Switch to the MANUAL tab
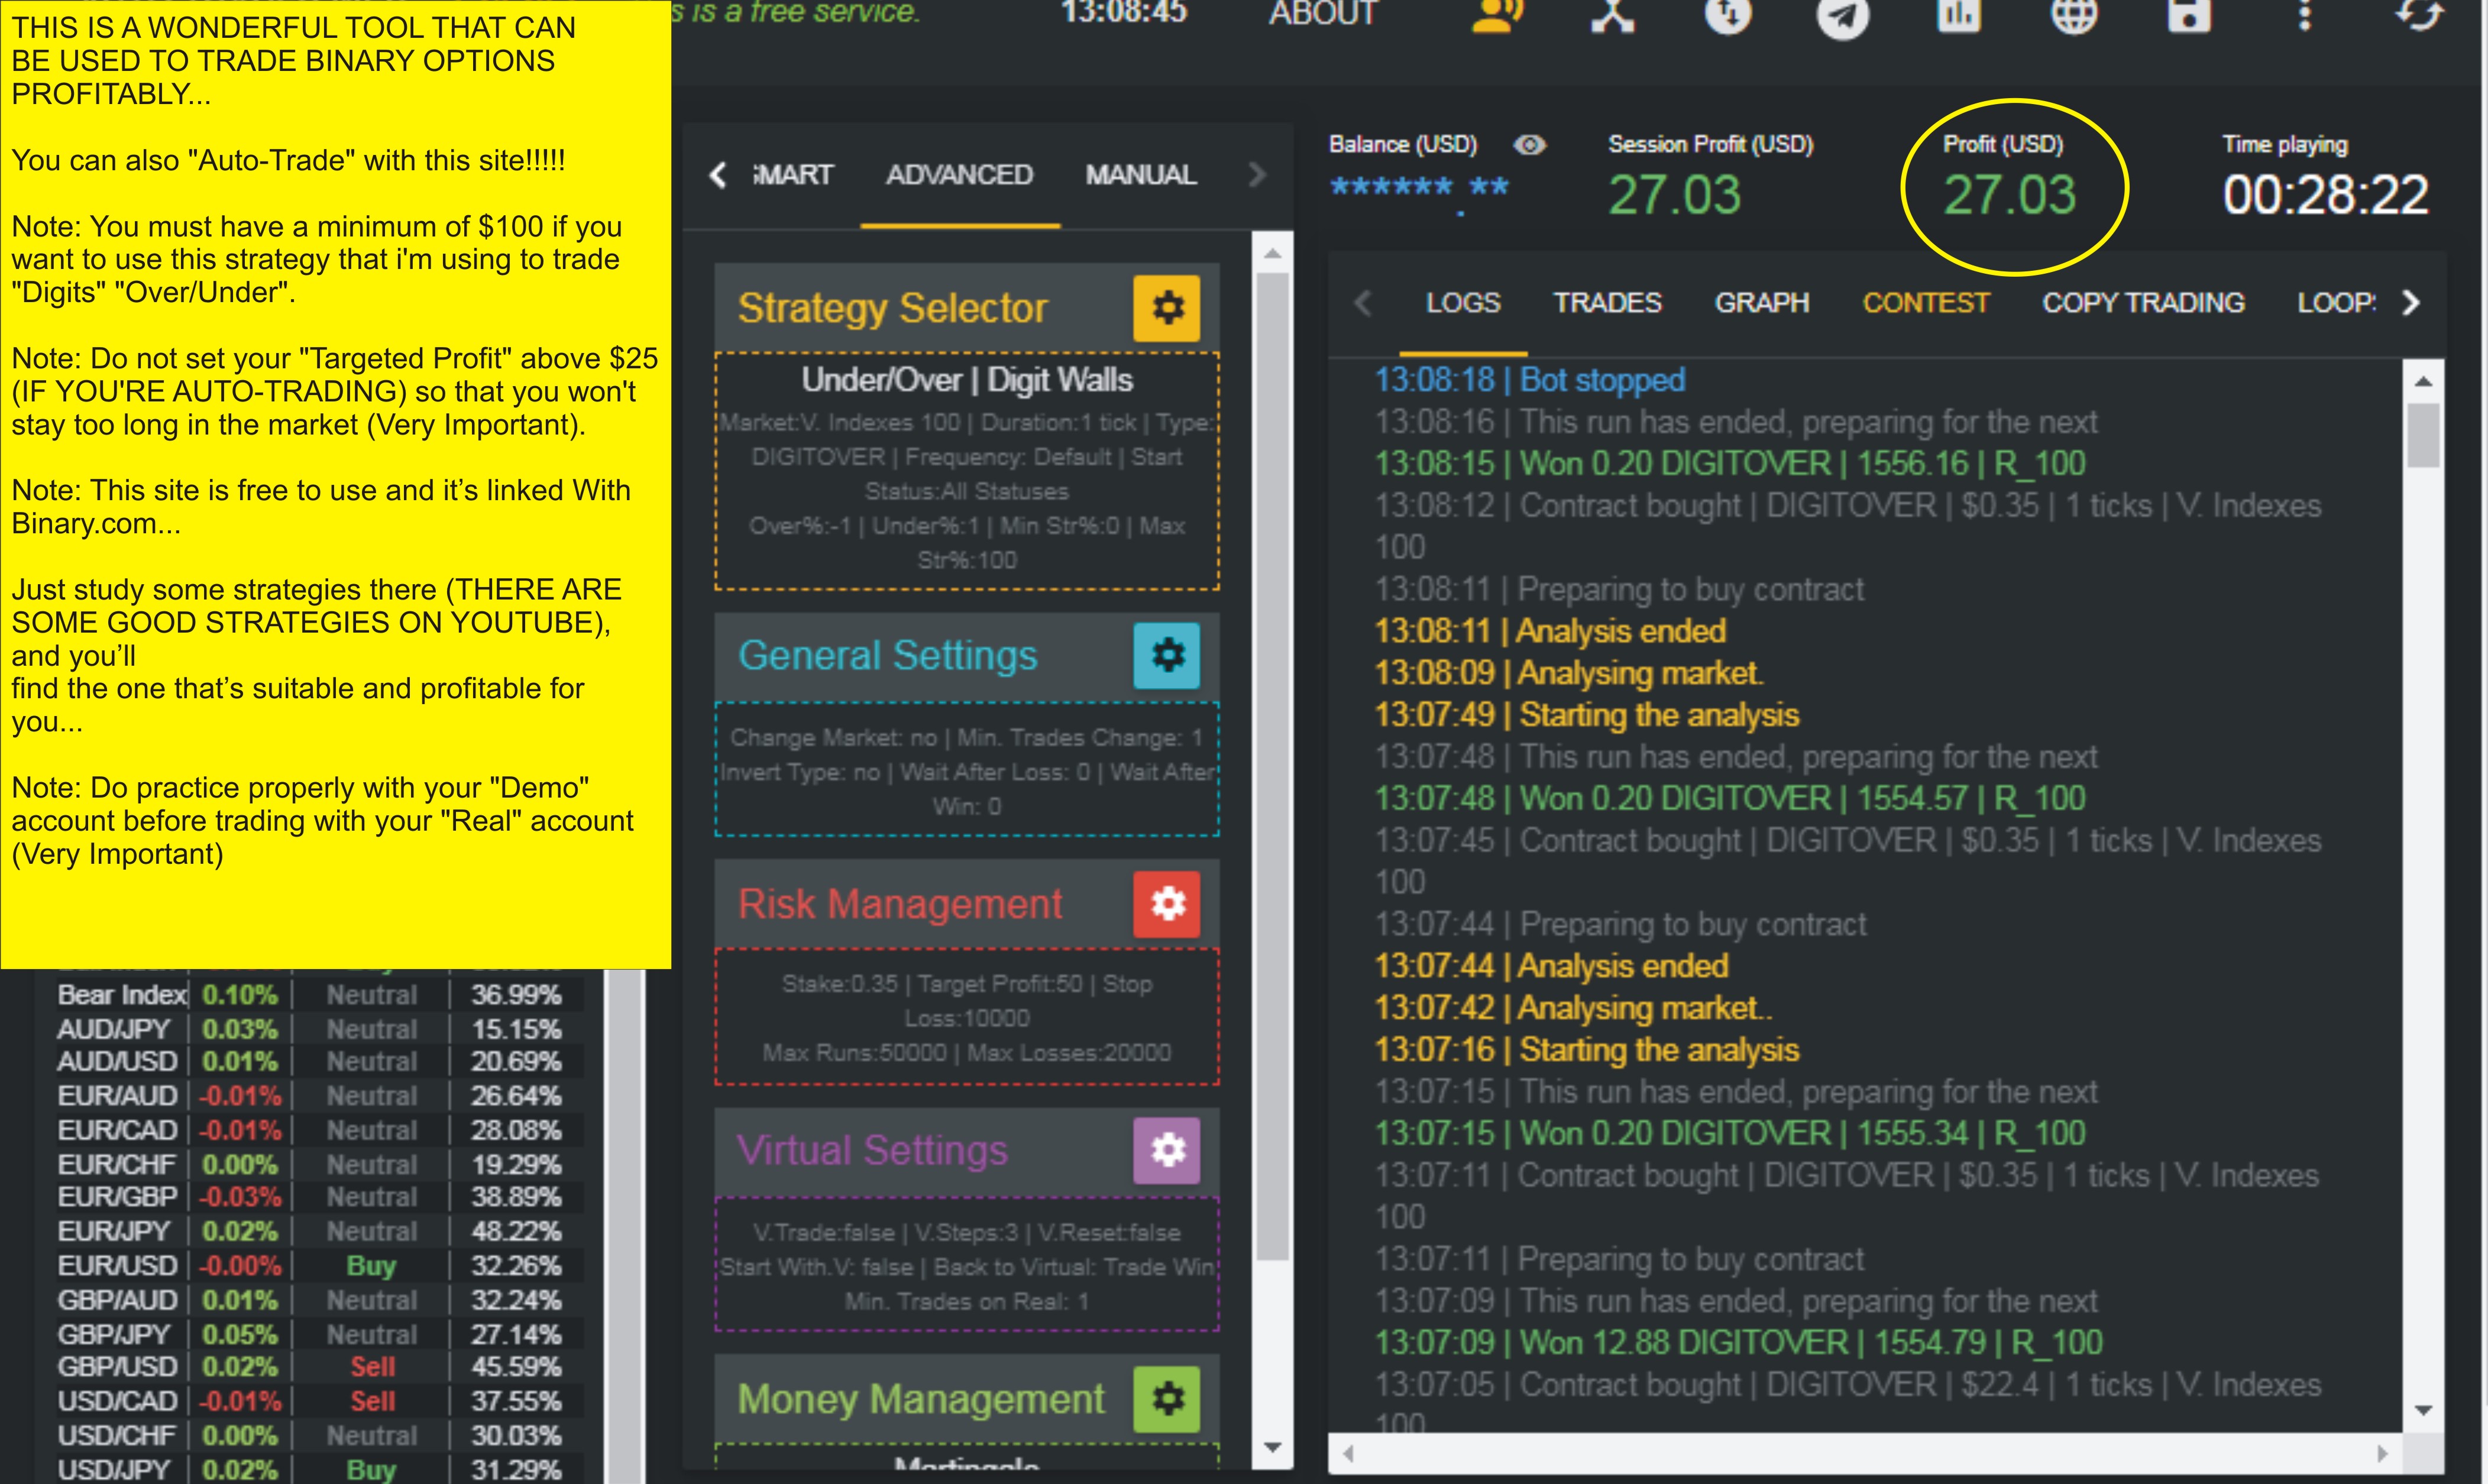2488x1484 pixels. (x=1140, y=175)
